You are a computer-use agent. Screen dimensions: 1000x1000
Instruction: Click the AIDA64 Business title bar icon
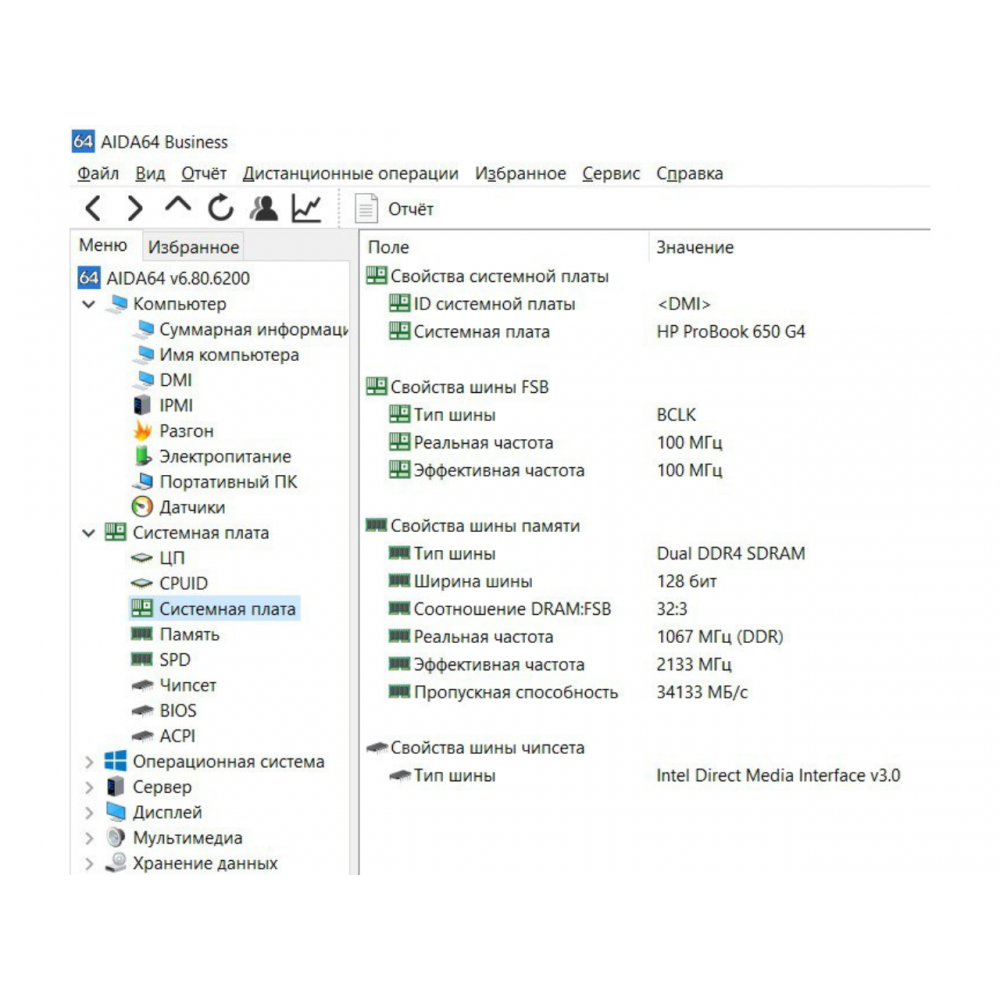tap(83, 142)
